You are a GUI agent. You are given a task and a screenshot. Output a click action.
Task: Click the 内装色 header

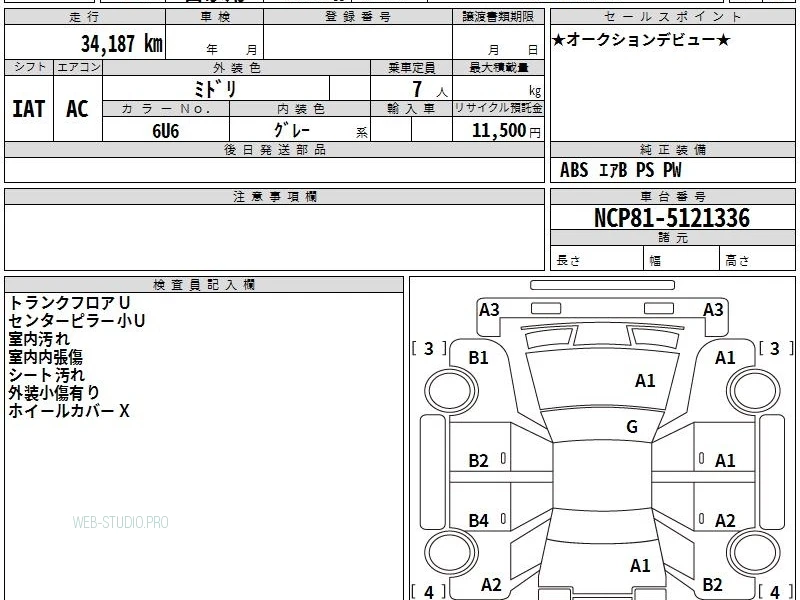point(300,109)
